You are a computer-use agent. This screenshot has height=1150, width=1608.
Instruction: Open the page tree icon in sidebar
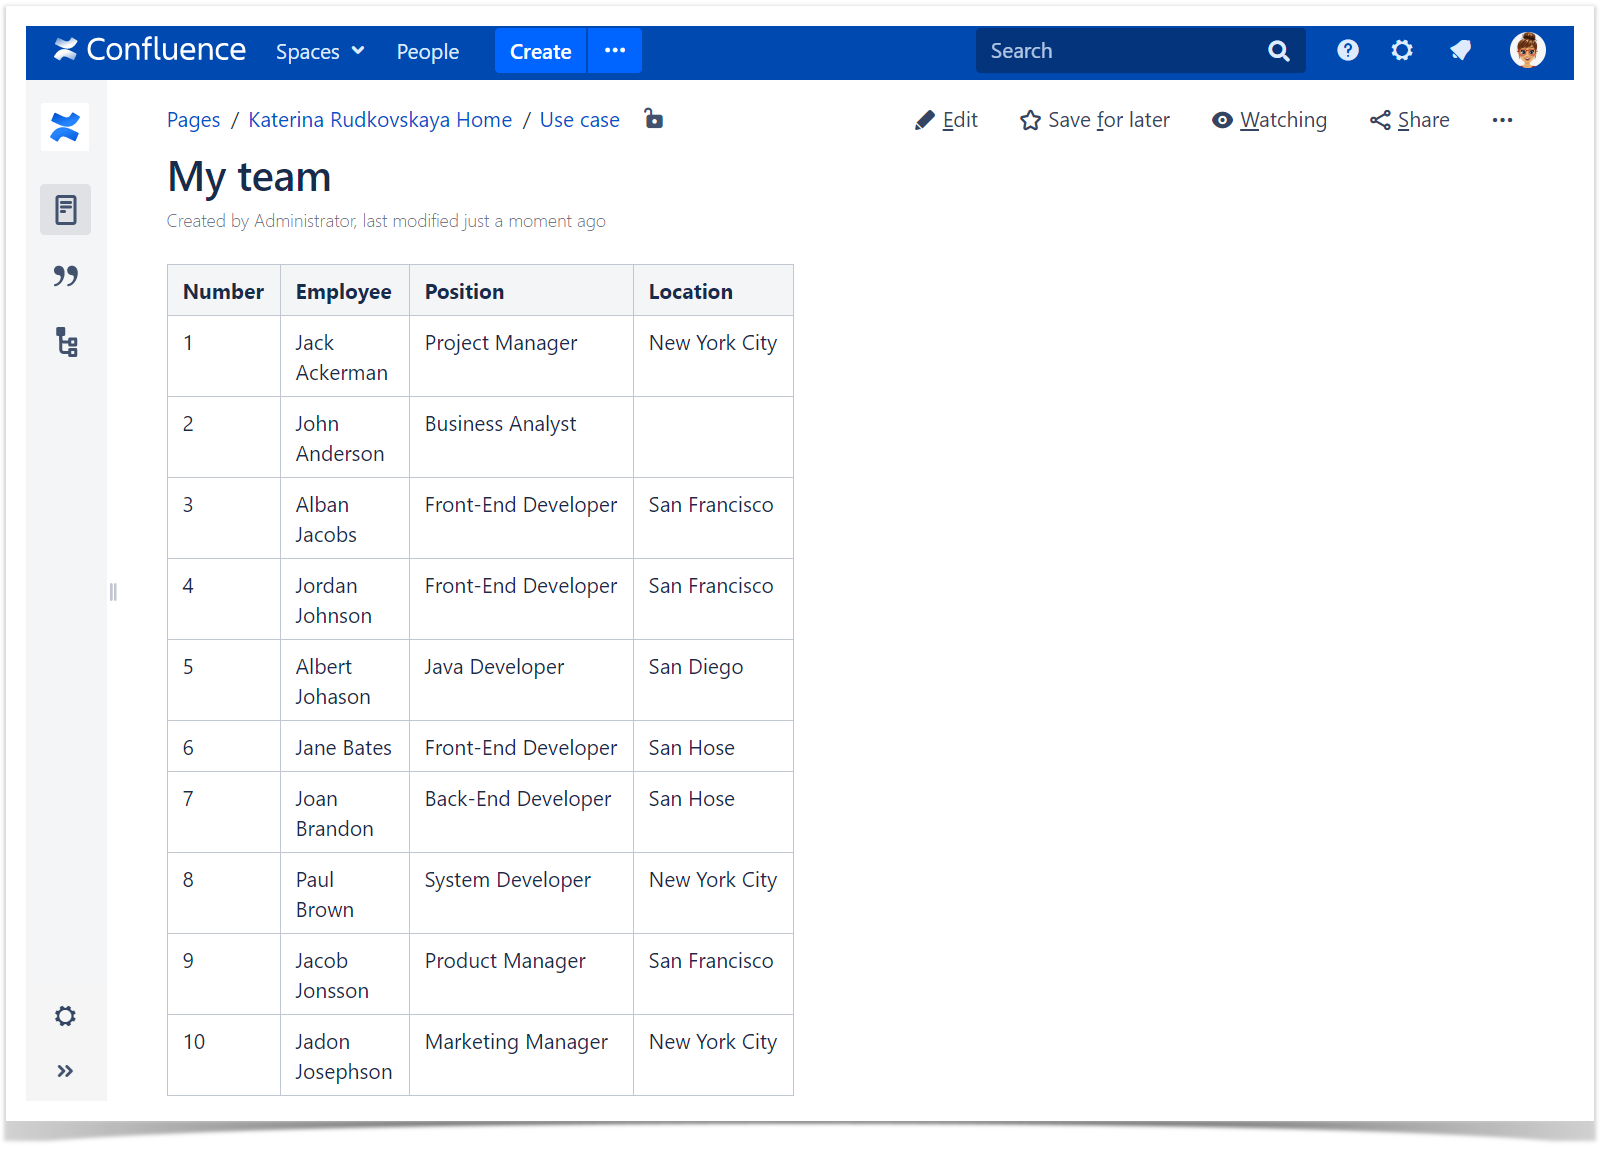coord(66,343)
